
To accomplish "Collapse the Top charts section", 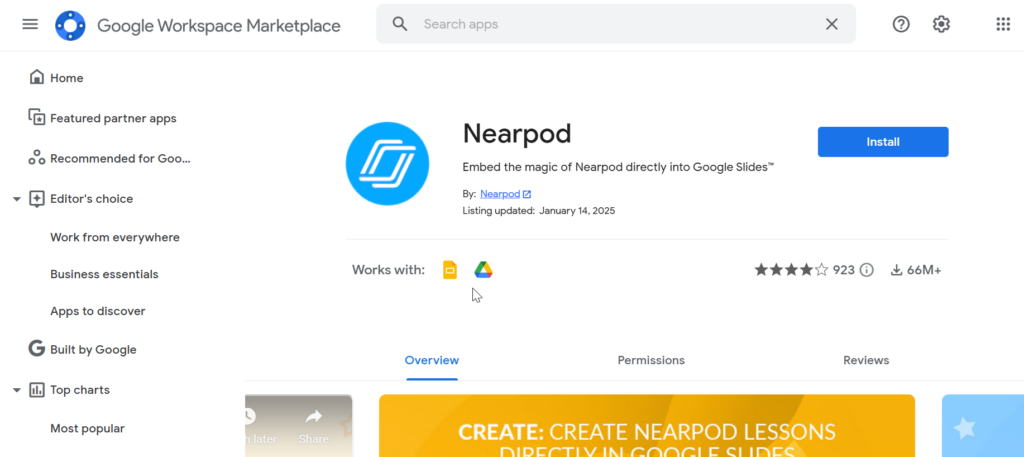I will (17, 390).
